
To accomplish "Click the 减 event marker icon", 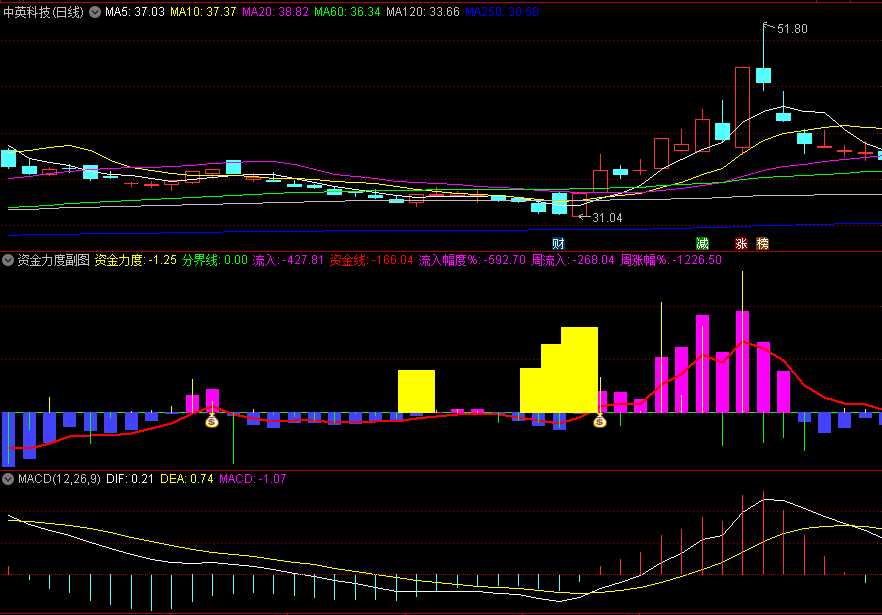I will coord(703,244).
